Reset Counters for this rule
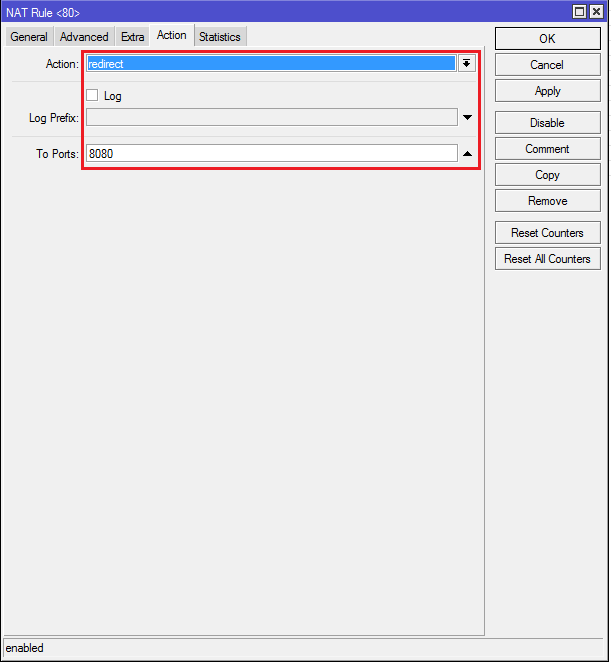Viewport: 611px width, 664px height. (x=547, y=233)
